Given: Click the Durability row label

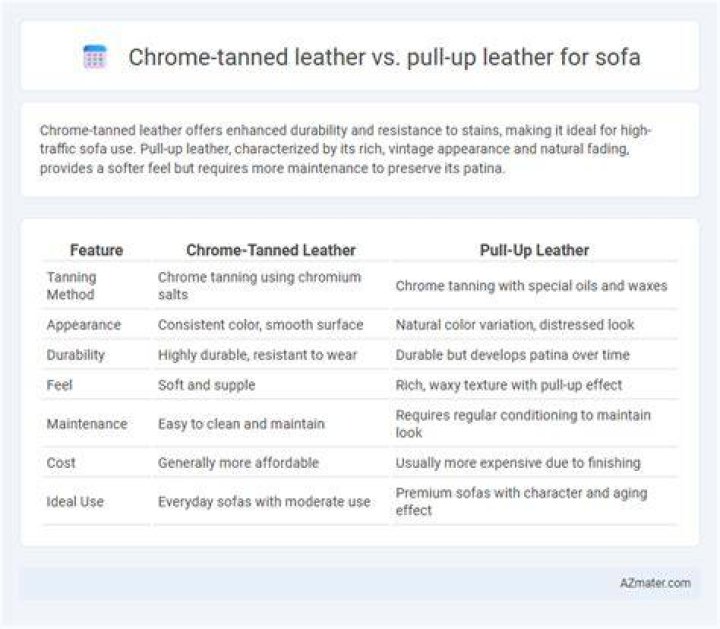Looking at the screenshot, I should click(76, 354).
